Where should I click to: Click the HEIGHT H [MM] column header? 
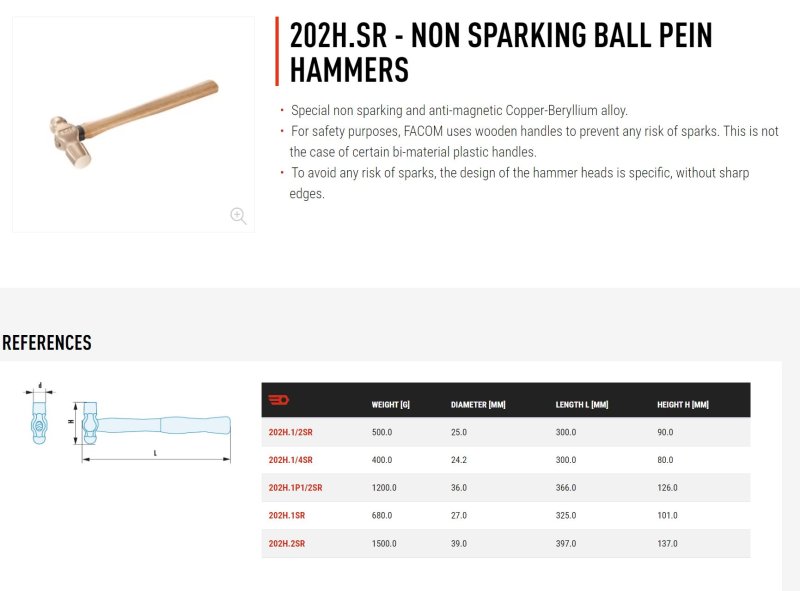pyautogui.click(x=683, y=405)
